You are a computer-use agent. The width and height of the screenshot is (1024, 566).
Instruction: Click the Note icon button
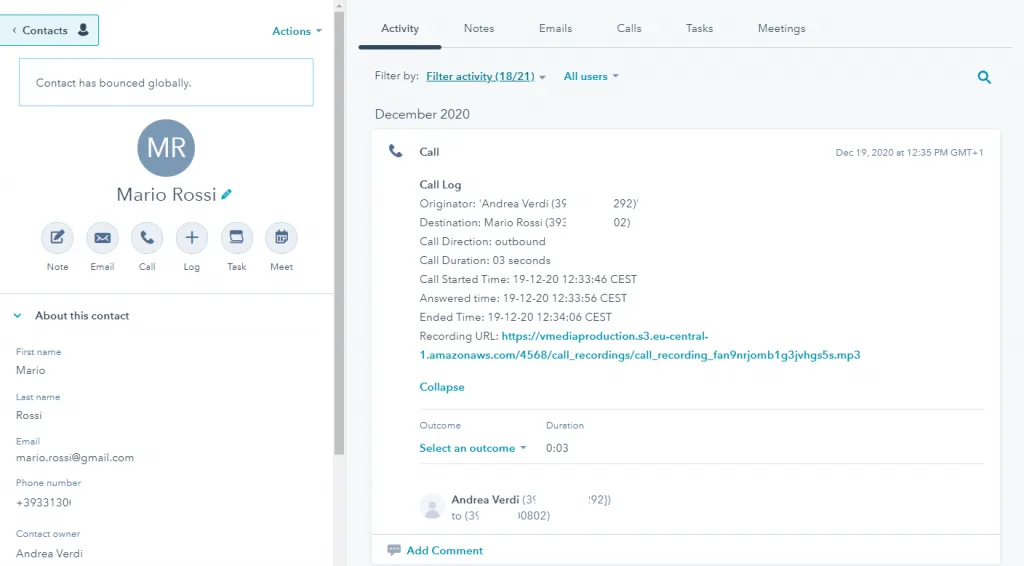tap(57, 238)
